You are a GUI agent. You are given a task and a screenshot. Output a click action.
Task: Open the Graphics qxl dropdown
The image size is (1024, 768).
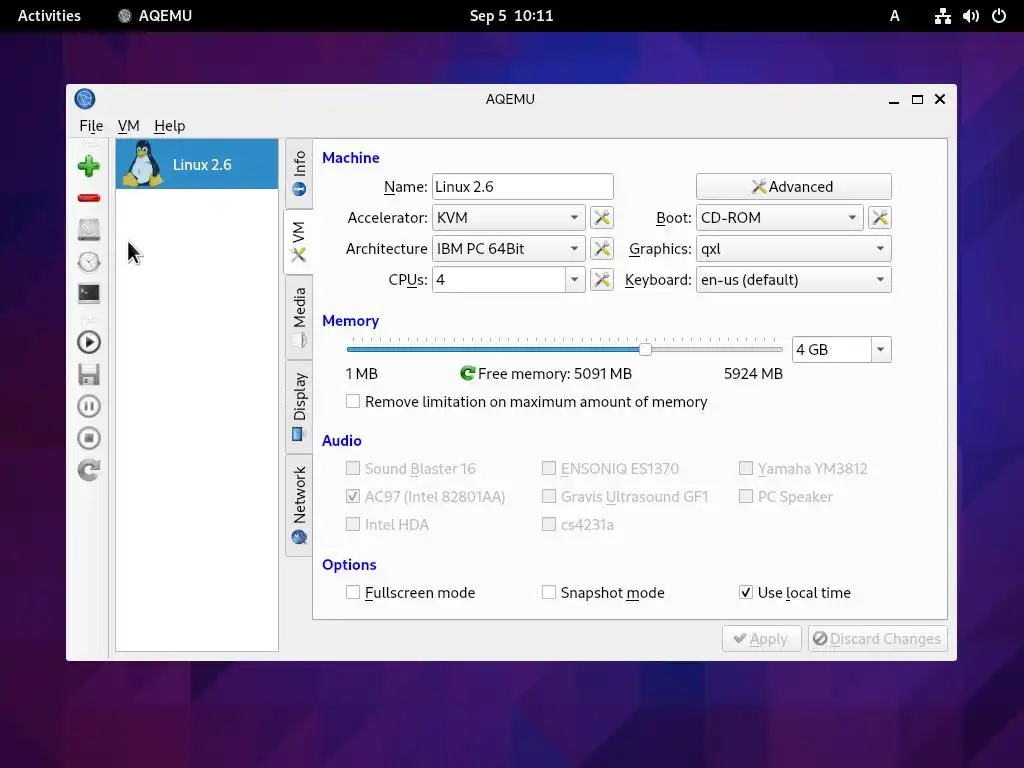[x=793, y=248]
